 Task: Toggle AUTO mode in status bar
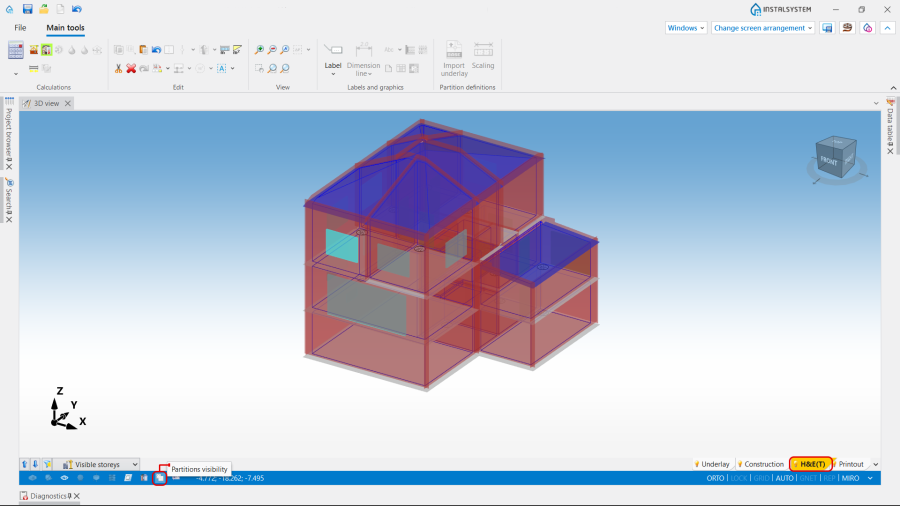785,478
